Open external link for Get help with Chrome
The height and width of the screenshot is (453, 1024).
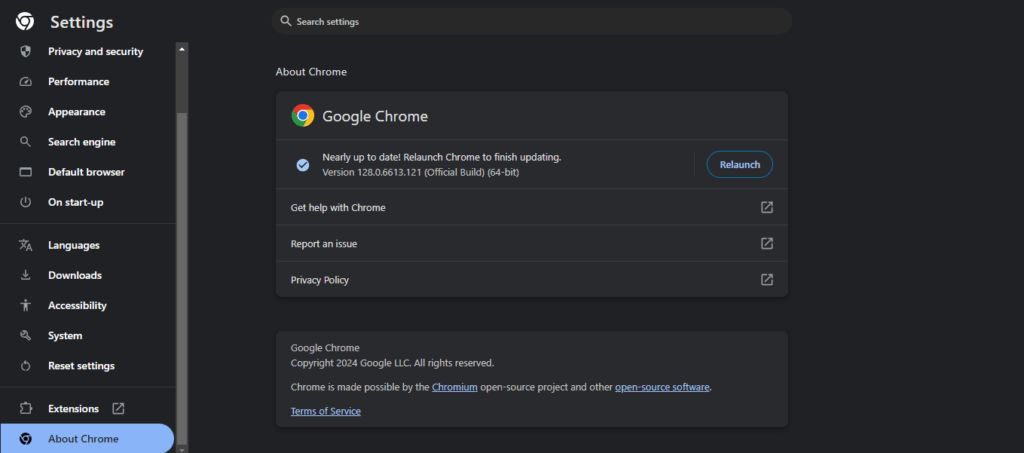(767, 208)
